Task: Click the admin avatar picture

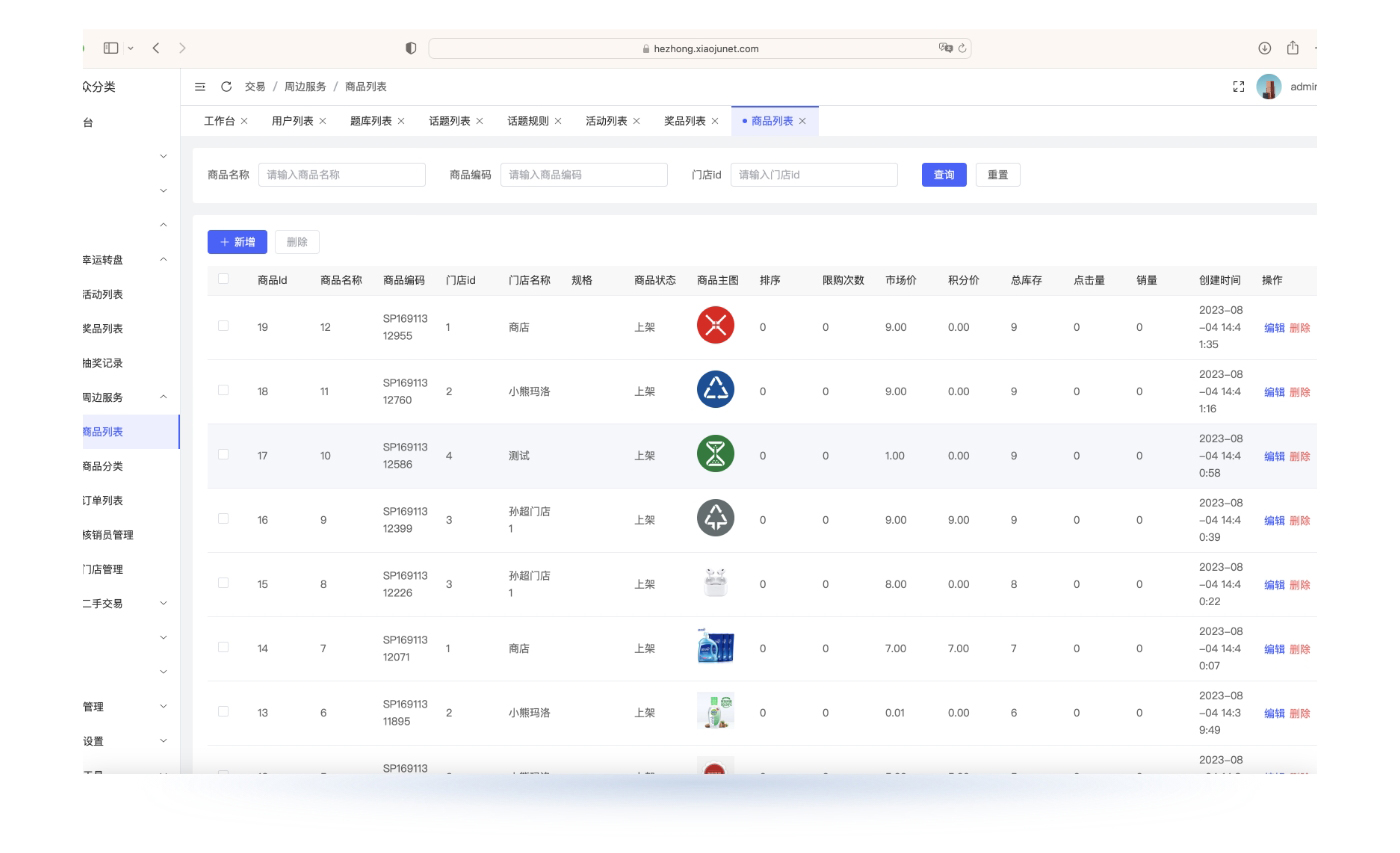Action: tap(1268, 87)
